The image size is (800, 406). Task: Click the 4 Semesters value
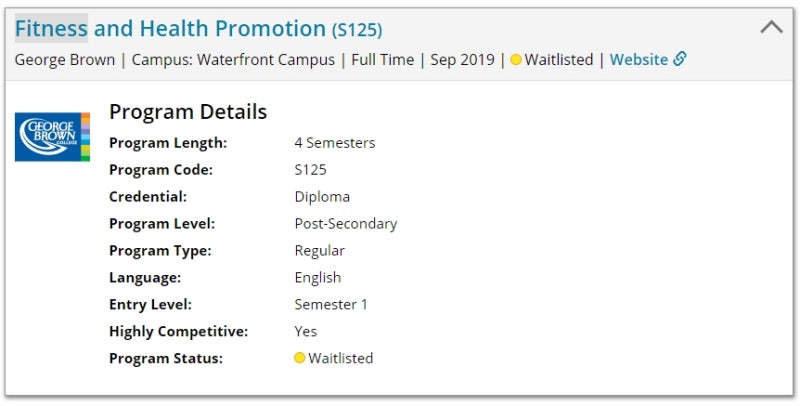(x=335, y=143)
